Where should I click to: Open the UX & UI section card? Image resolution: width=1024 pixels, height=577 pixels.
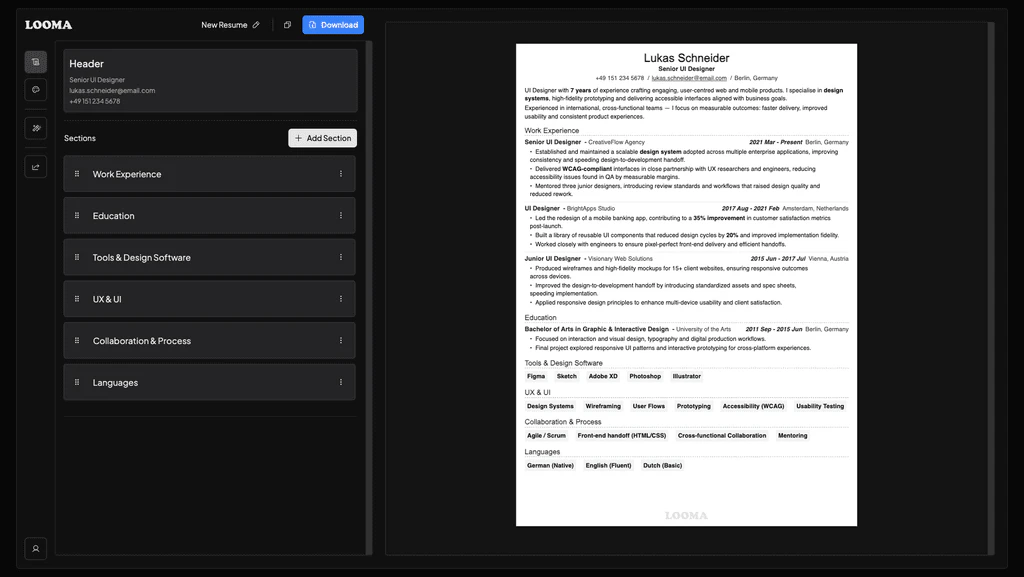(x=209, y=298)
